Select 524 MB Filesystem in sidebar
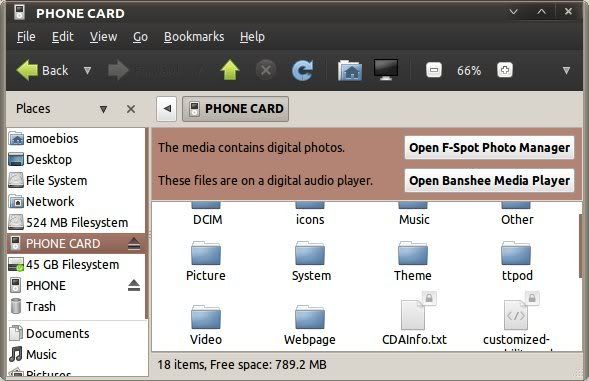 (76, 223)
